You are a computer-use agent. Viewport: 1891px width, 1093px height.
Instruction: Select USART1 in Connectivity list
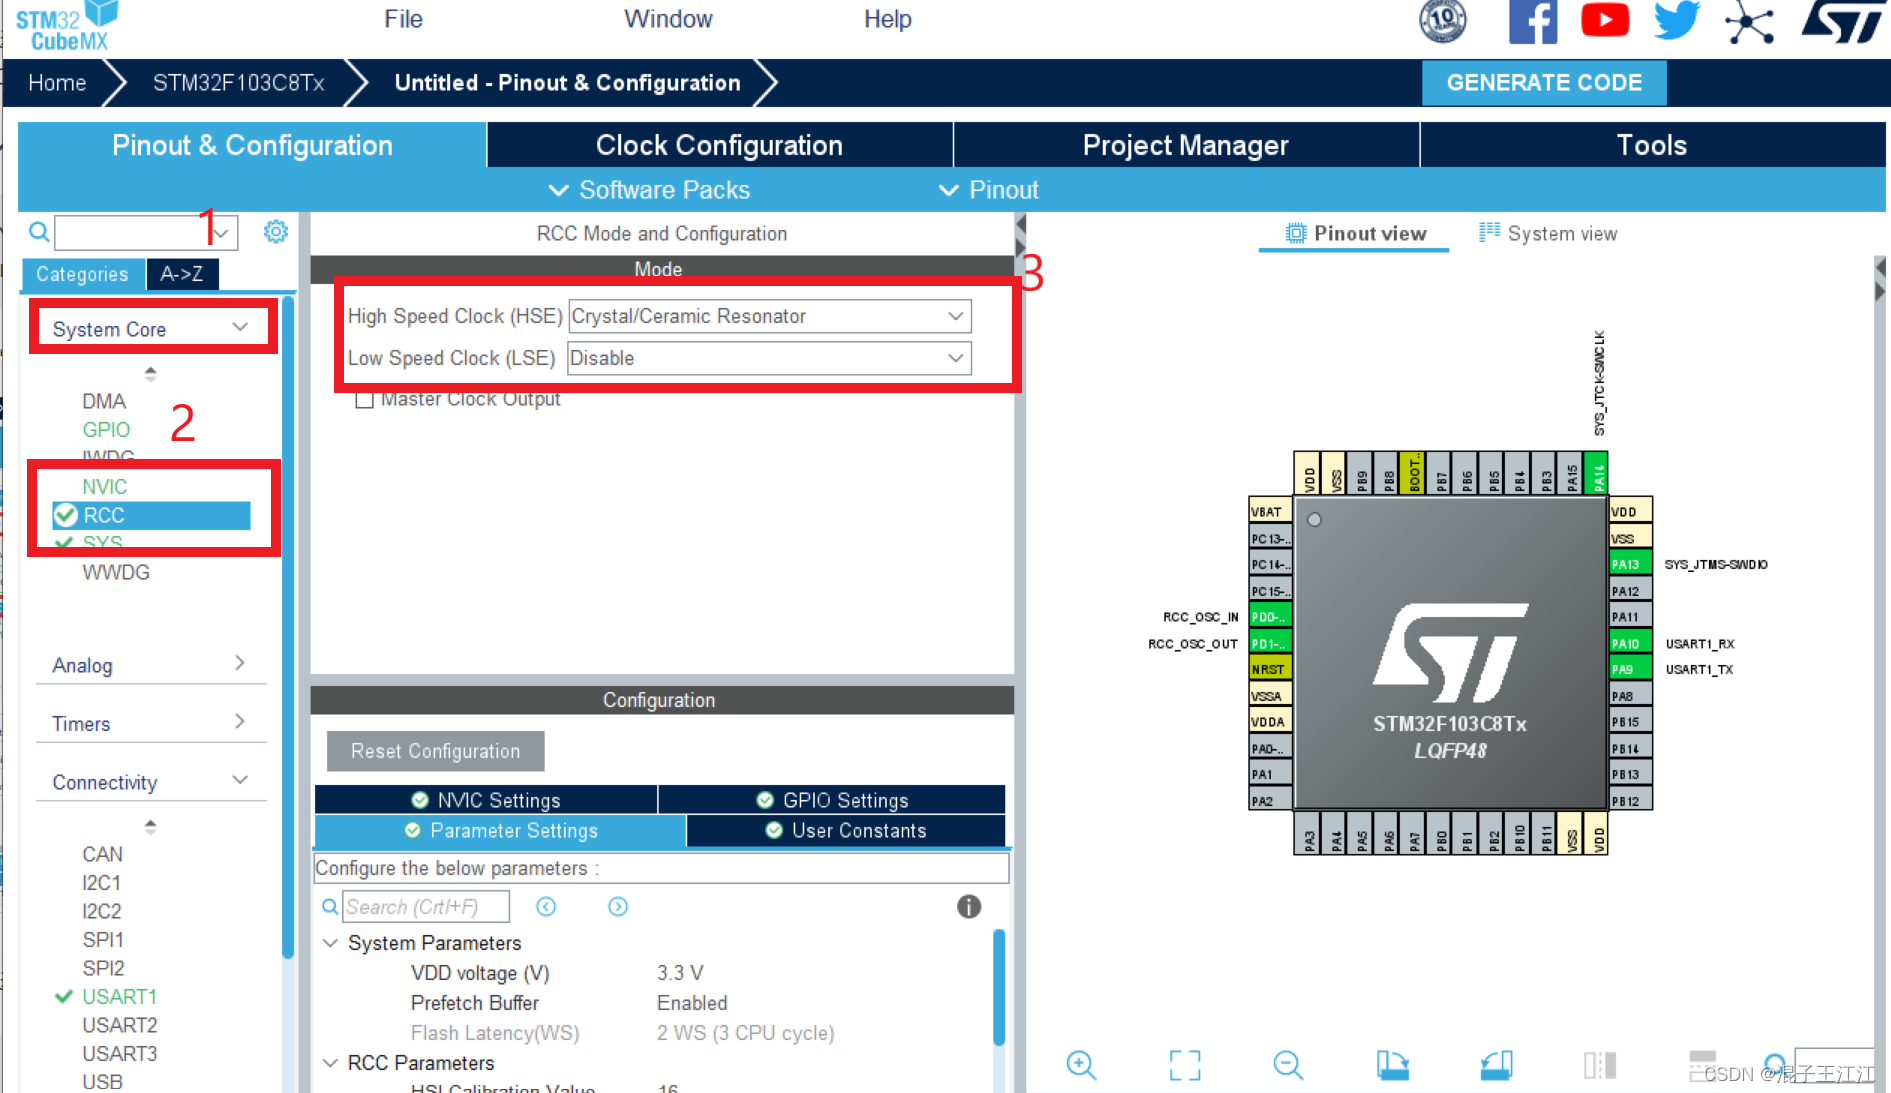coord(119,996)
